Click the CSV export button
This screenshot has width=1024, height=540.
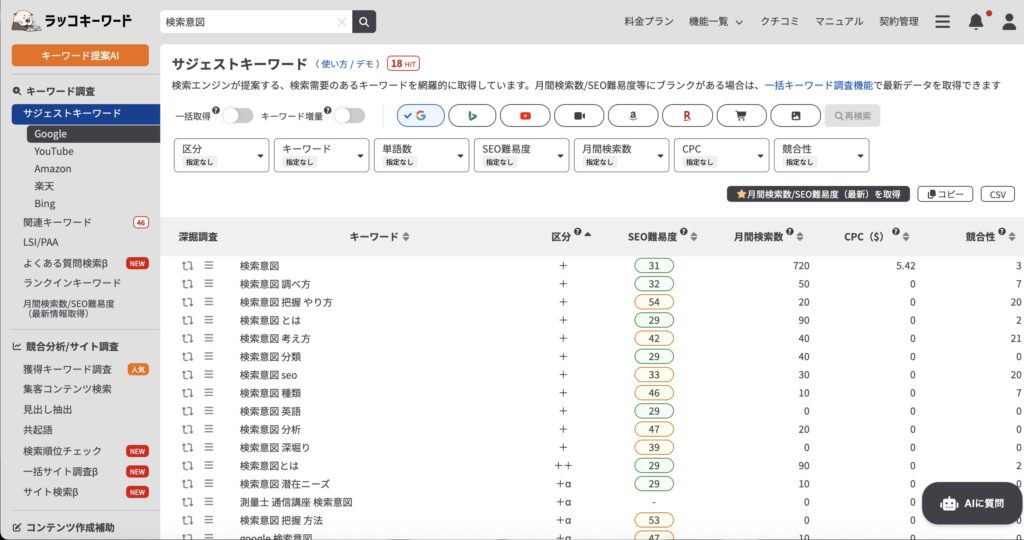997,194
